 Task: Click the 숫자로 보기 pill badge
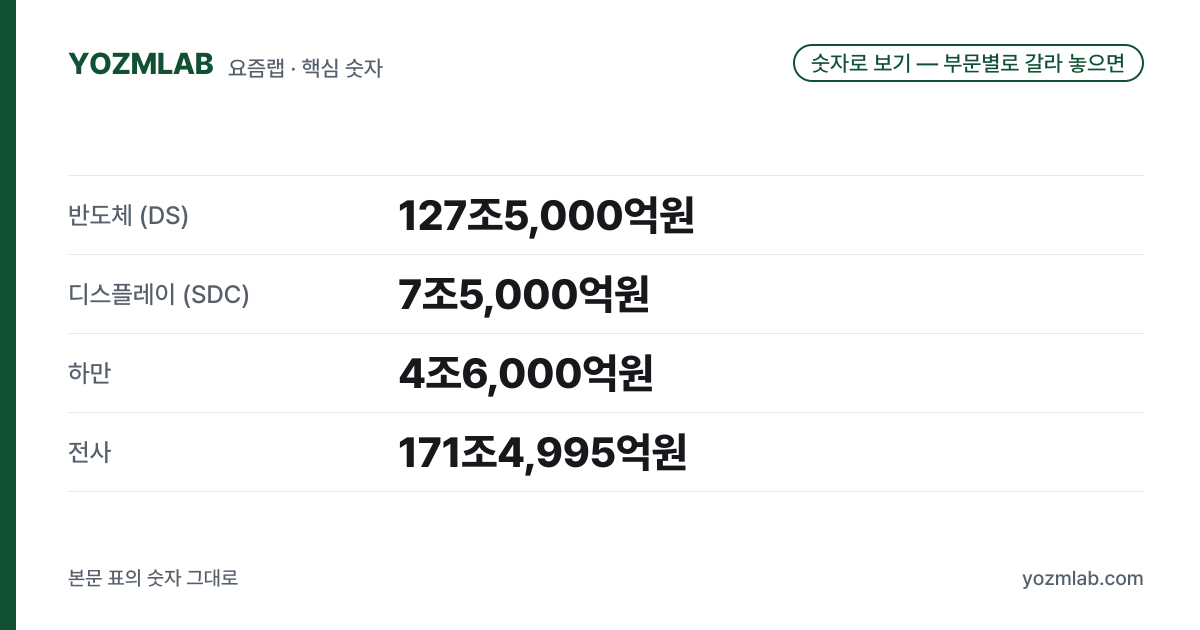tap(968, 63)
